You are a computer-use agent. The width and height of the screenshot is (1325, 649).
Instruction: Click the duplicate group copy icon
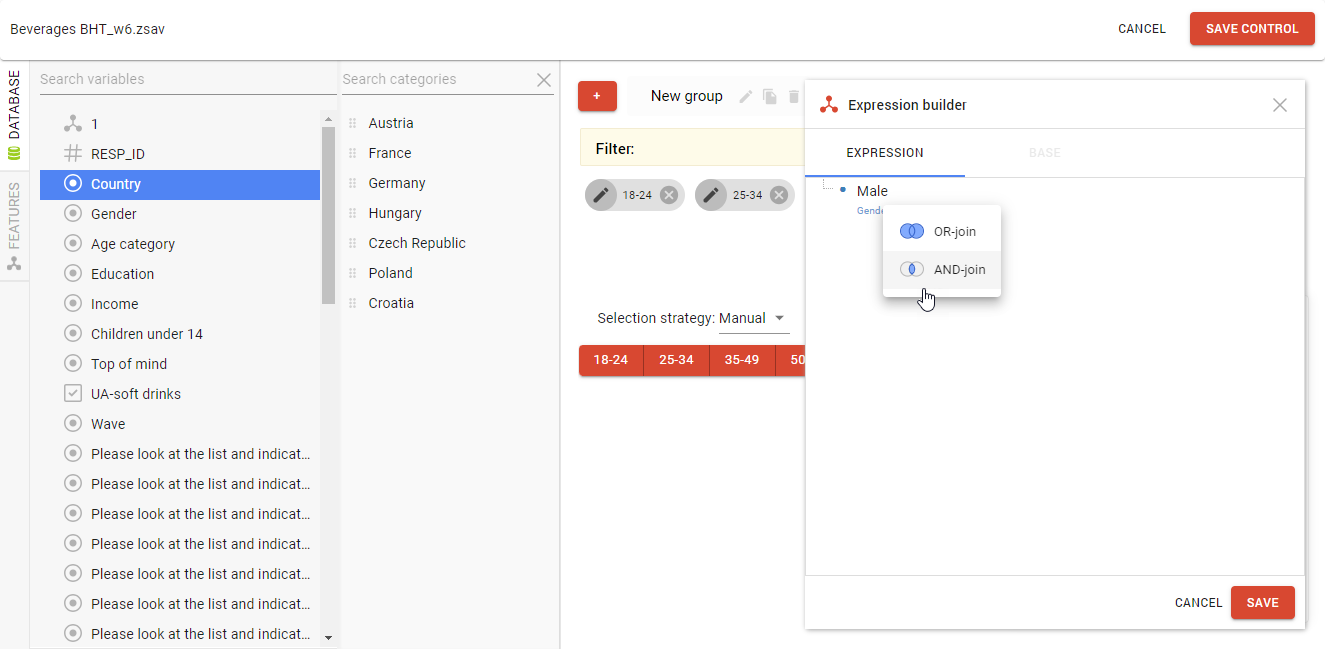tap(770, 97)
